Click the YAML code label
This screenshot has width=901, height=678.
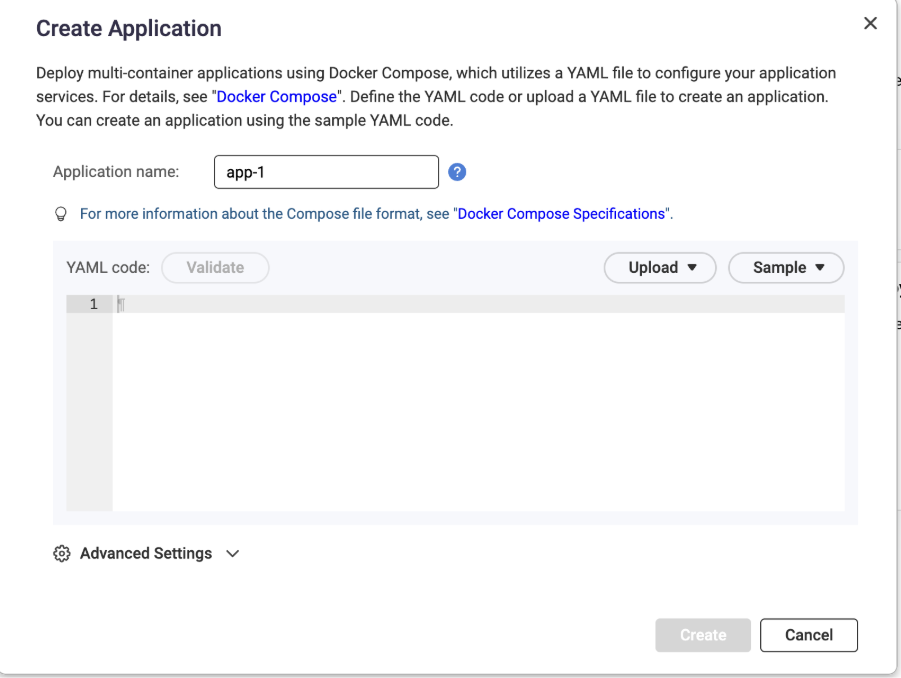coord(108,268)
